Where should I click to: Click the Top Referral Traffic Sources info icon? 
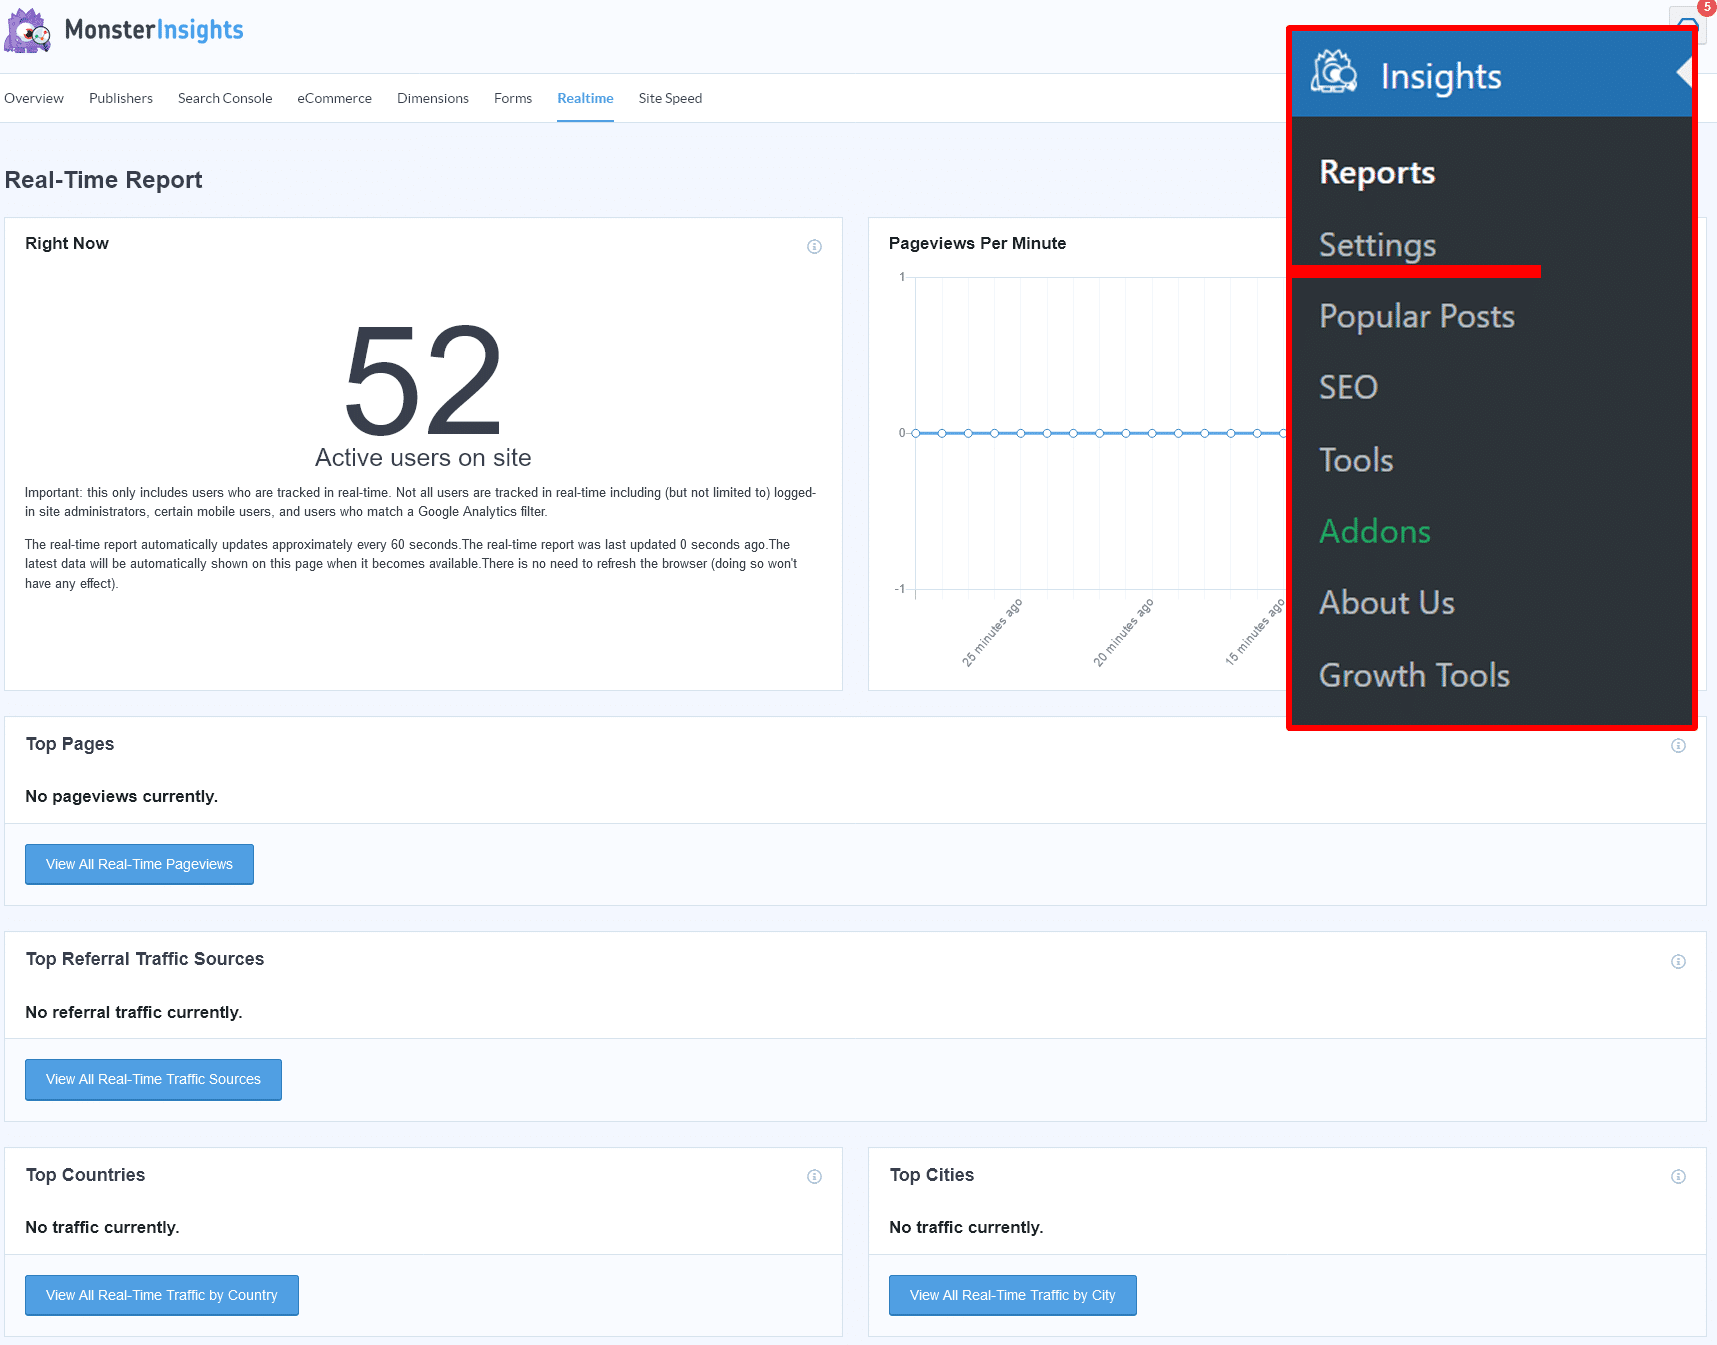click(1678, 961)
